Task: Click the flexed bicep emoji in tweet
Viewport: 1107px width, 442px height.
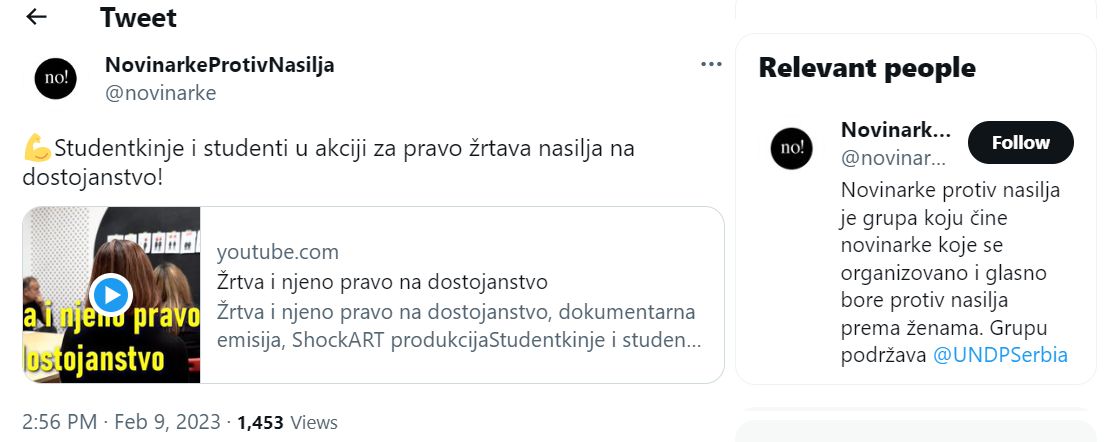Action: point(37,149)
